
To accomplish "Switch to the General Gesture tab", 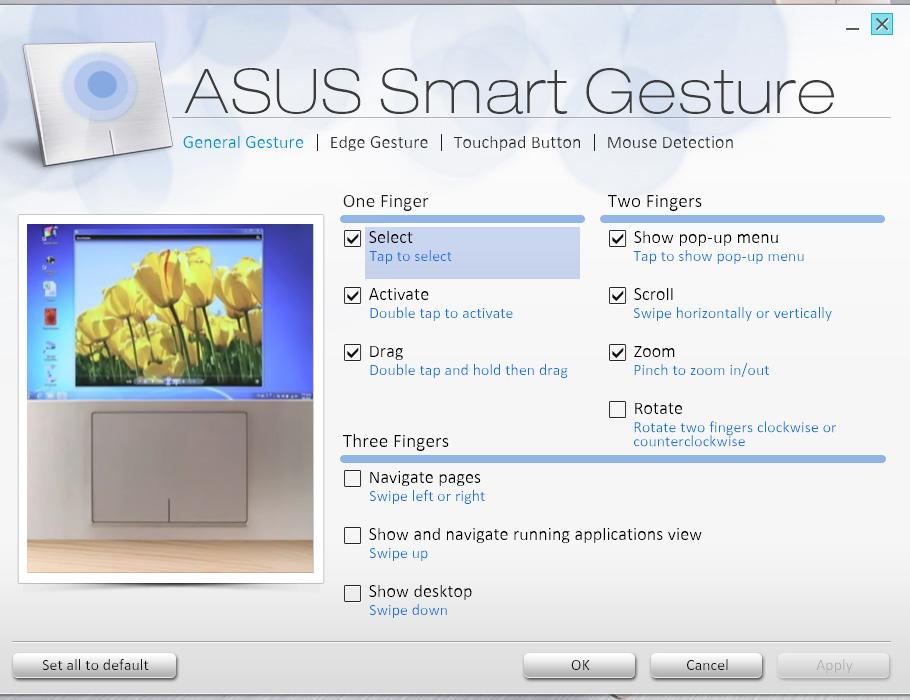I will (243, 143).
